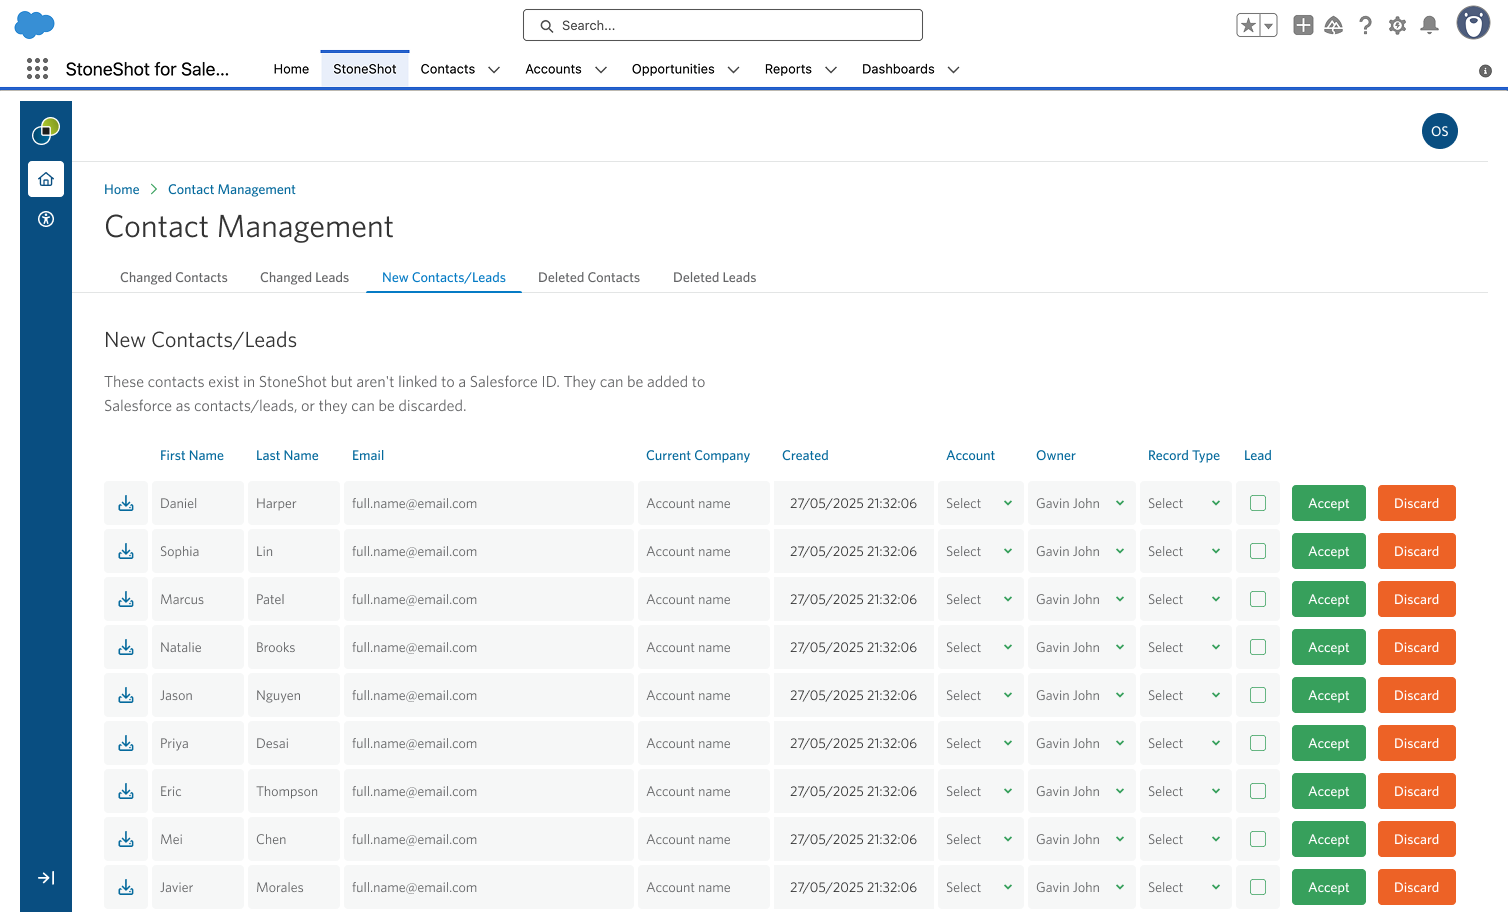The height and width of the screenshot is (912, 1508).
Task: Accept the Daniel Harper contact
Action: [x=1329, y=503]
